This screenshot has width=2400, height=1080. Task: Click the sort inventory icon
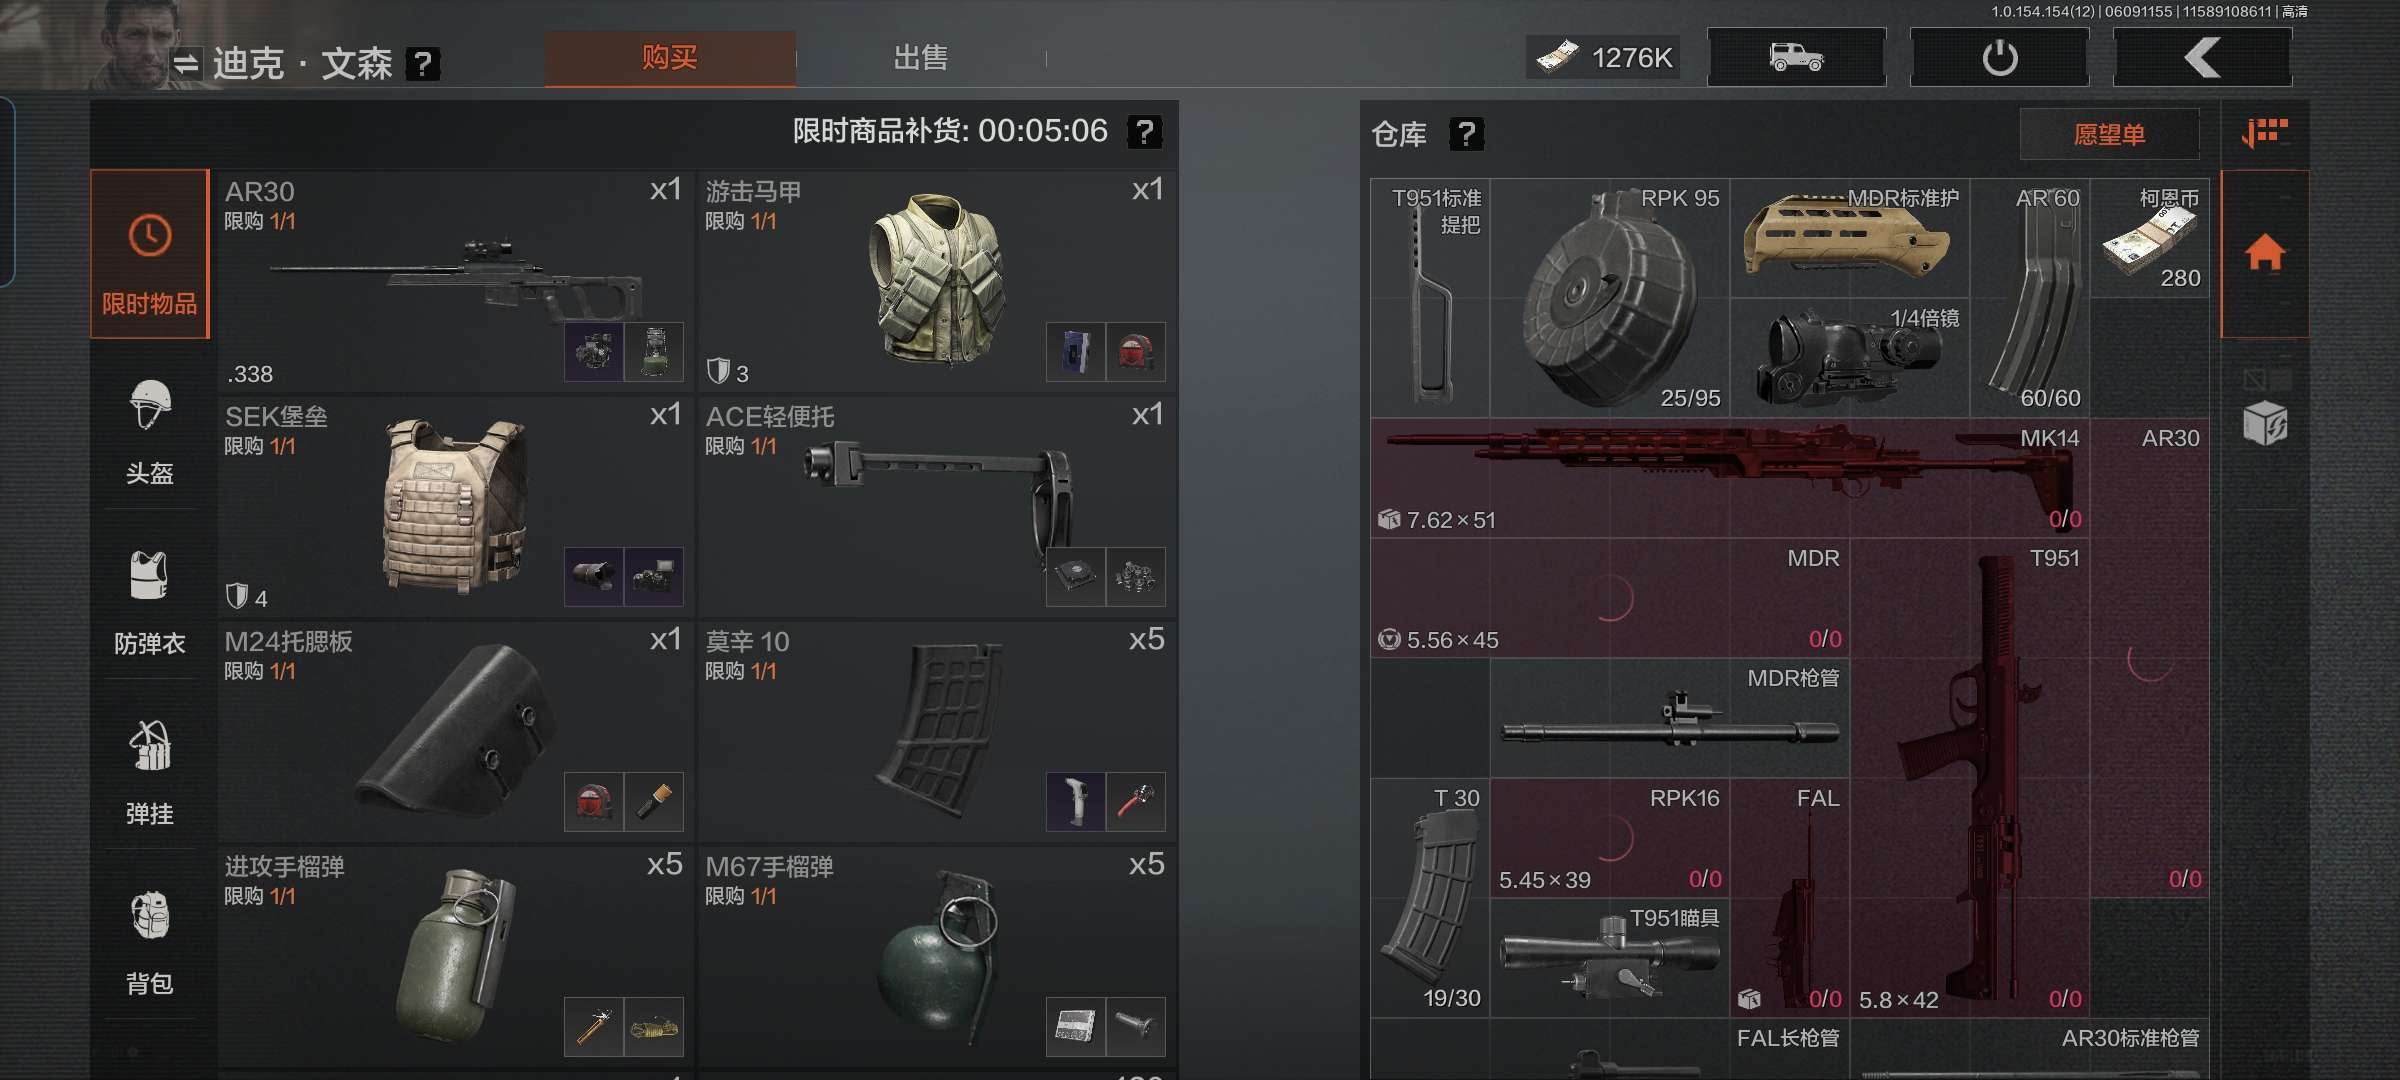[2265, 132]
